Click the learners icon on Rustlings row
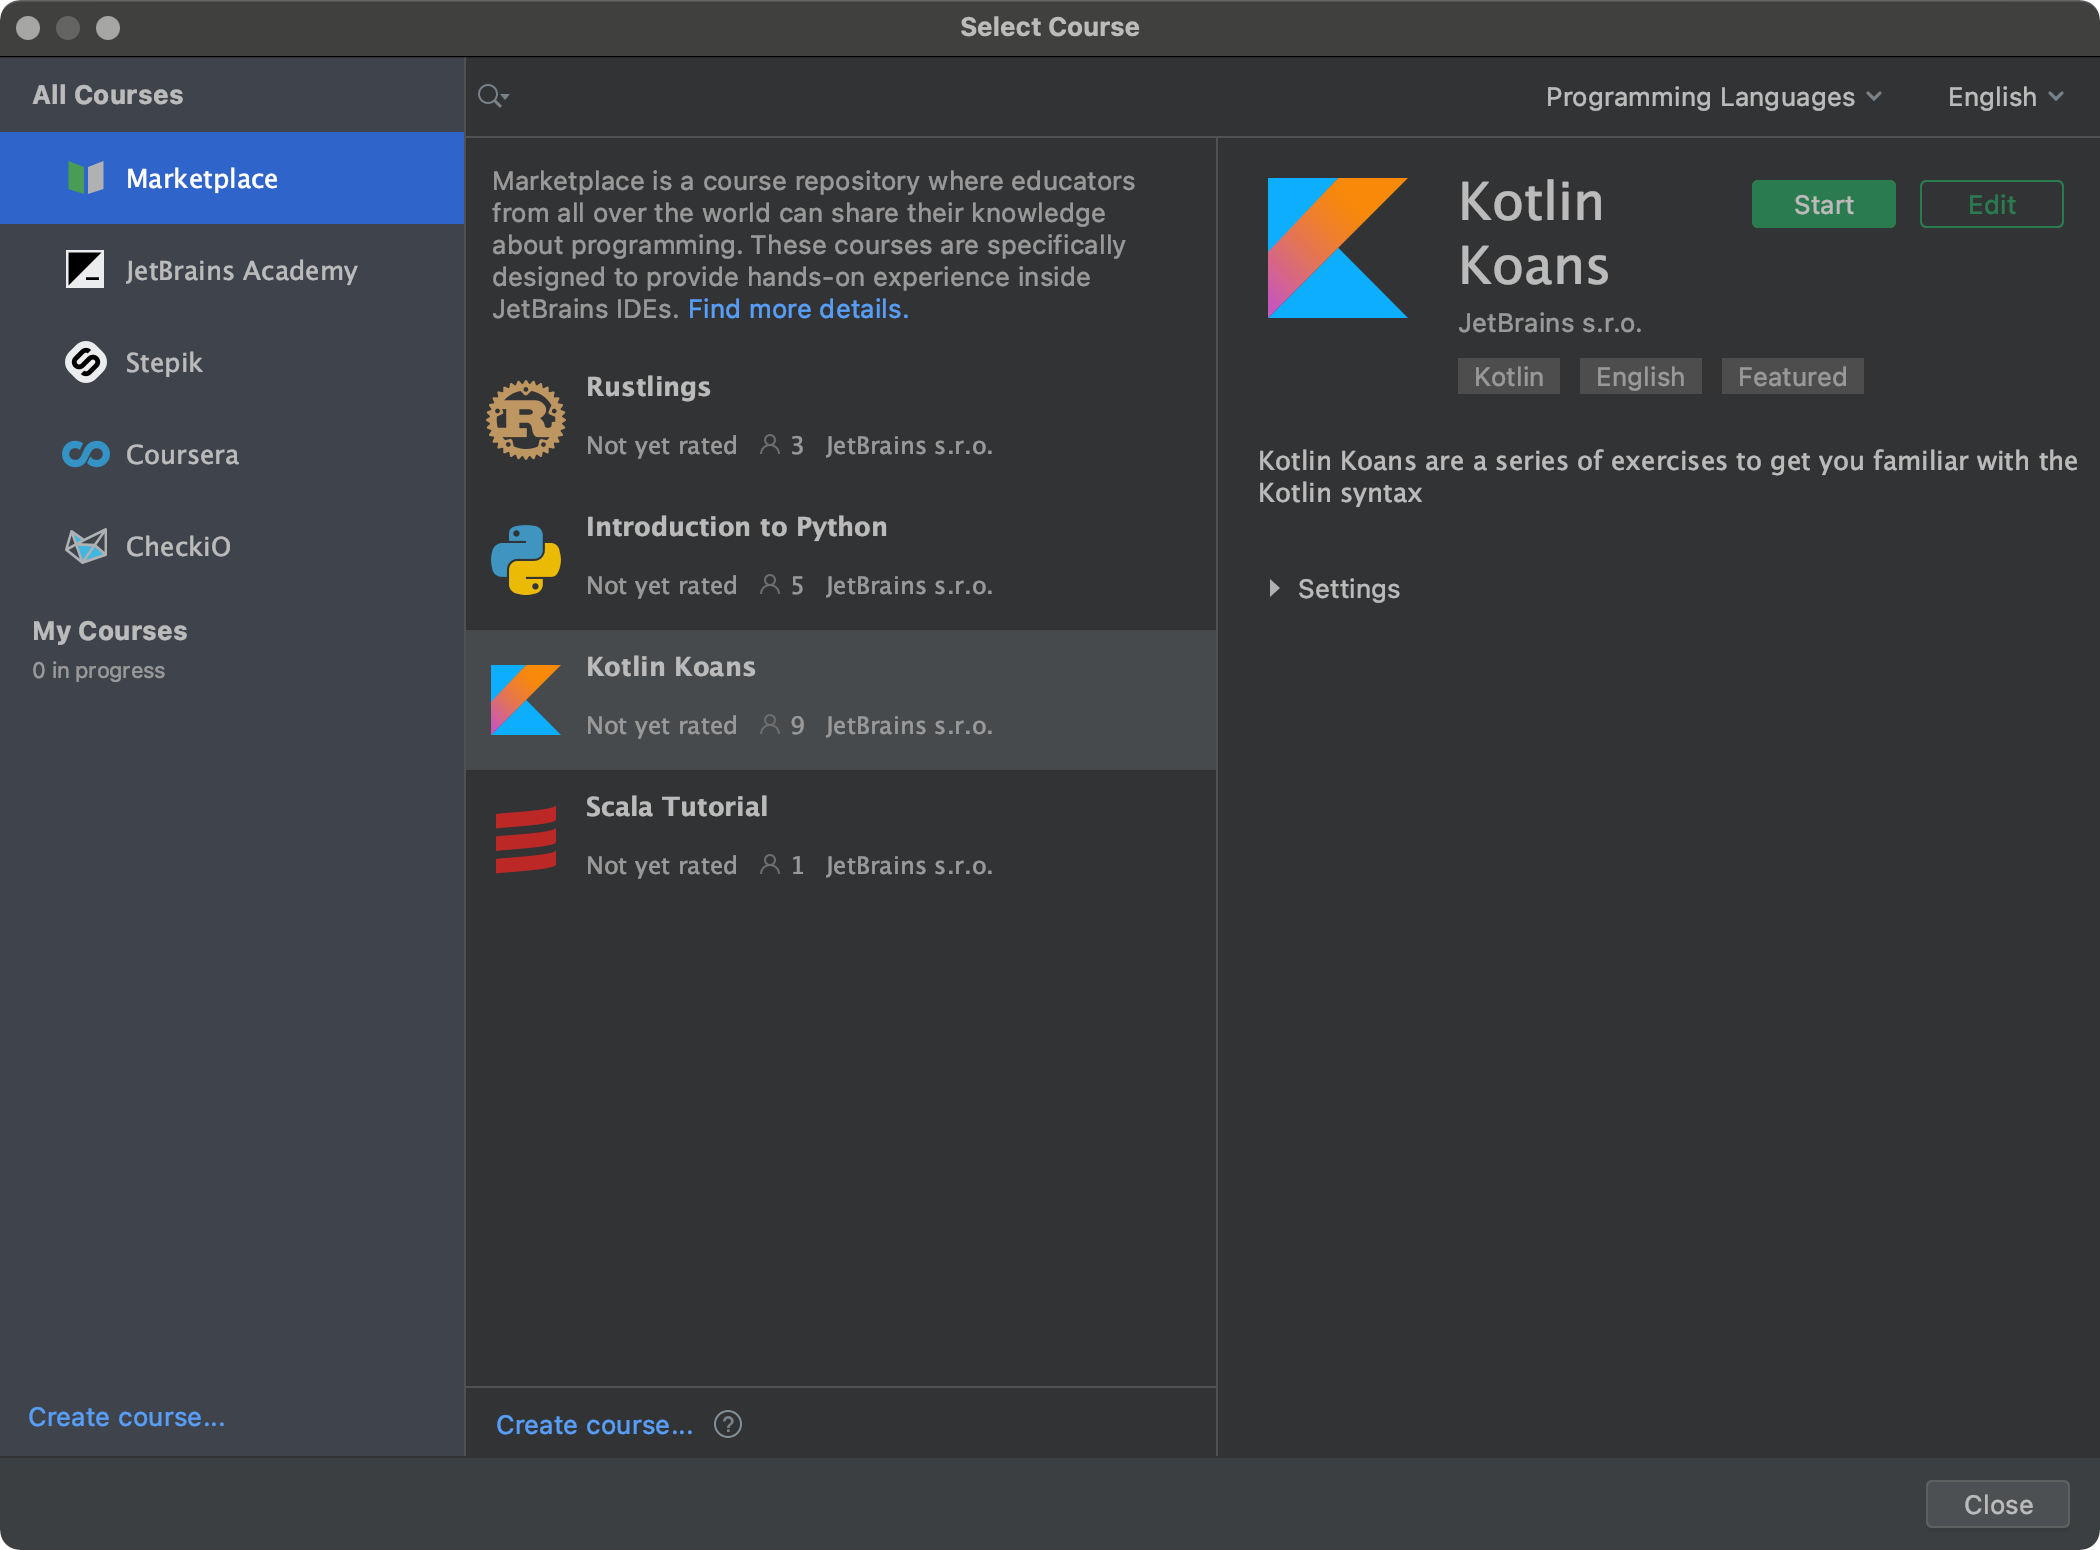This screenshot has height=1550, width=2100. click(770, 445)
